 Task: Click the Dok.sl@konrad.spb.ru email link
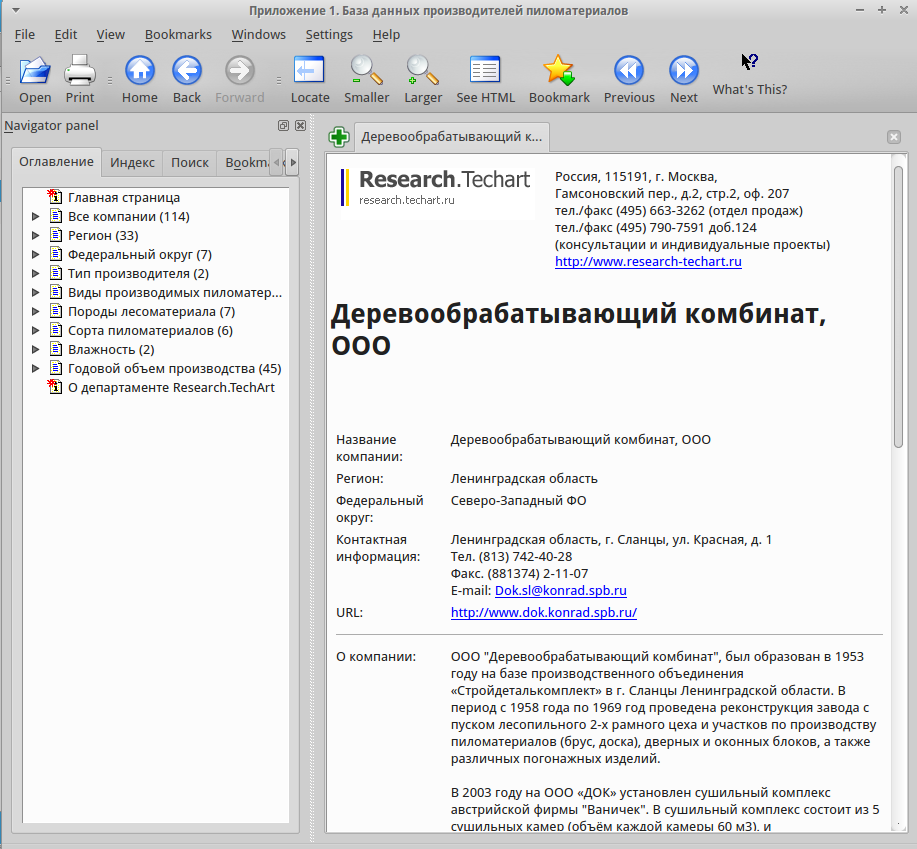560,591
